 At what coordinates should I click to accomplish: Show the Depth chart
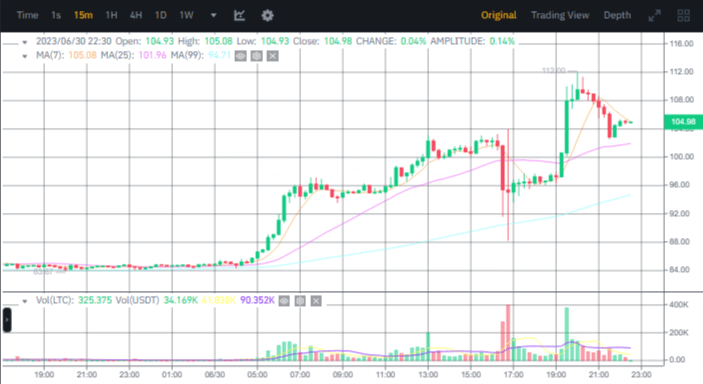617,15
